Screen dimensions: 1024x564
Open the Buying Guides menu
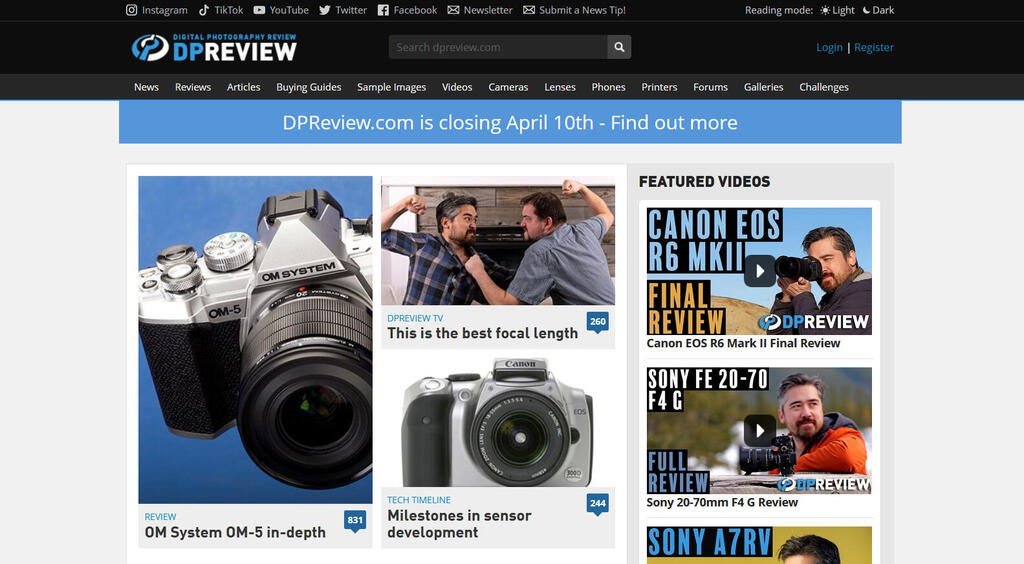pyautogui.click(x=309, y=87)
